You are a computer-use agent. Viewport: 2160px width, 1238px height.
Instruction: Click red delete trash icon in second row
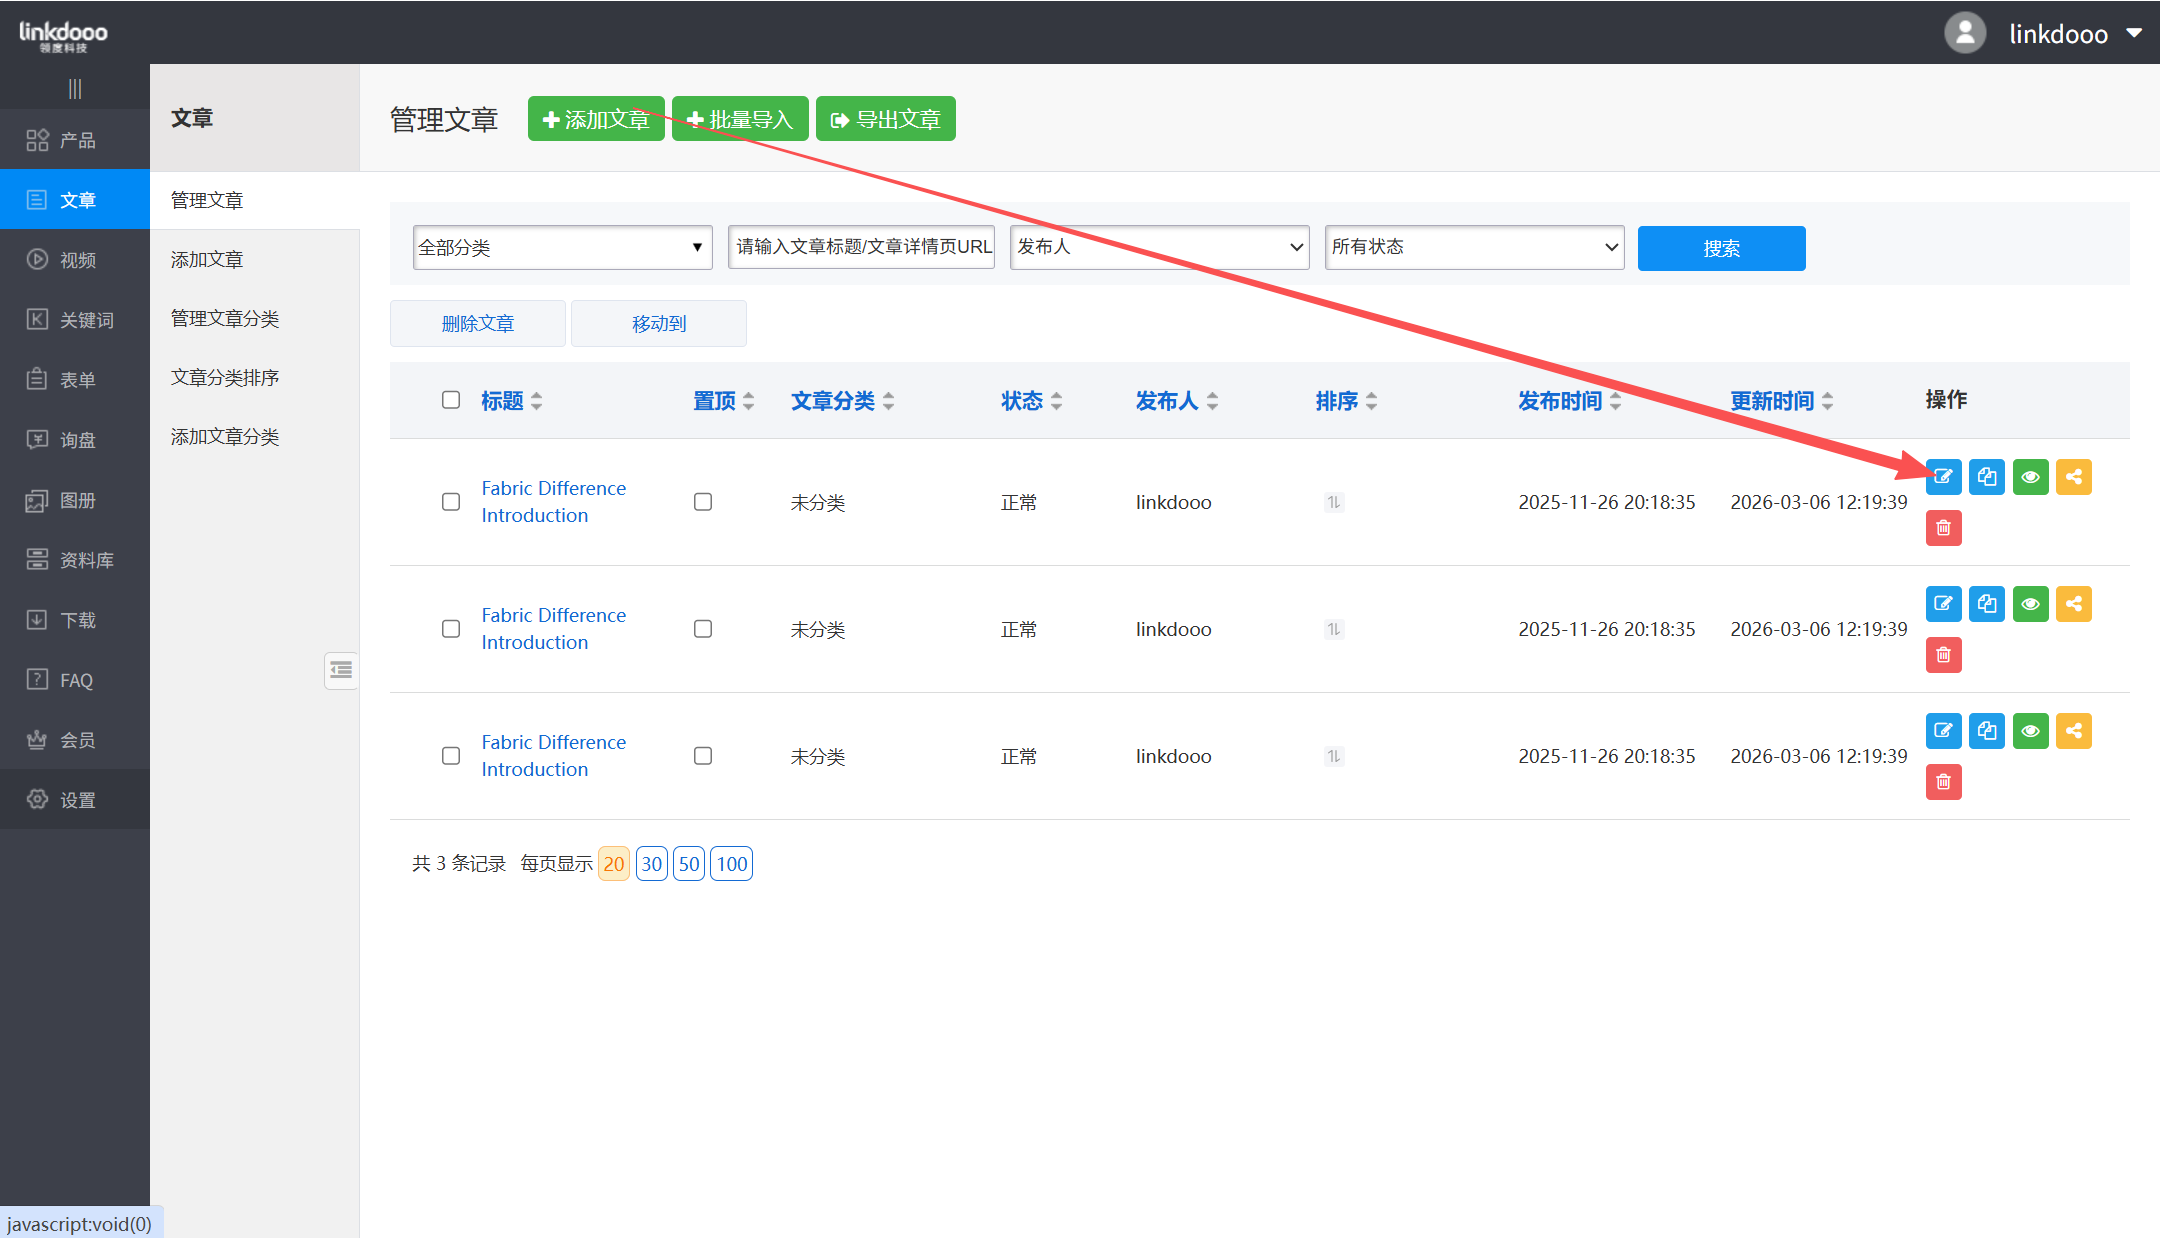(x=1943, y=655)
